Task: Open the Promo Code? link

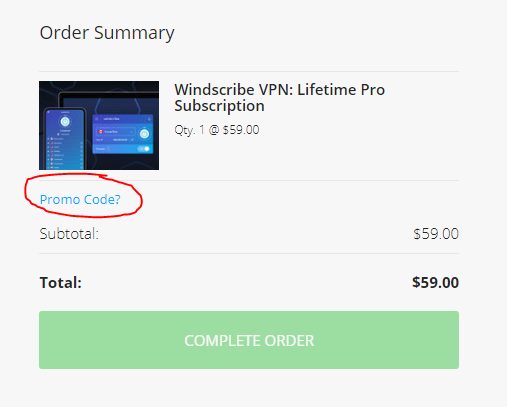Action: (x=80, y=199)
